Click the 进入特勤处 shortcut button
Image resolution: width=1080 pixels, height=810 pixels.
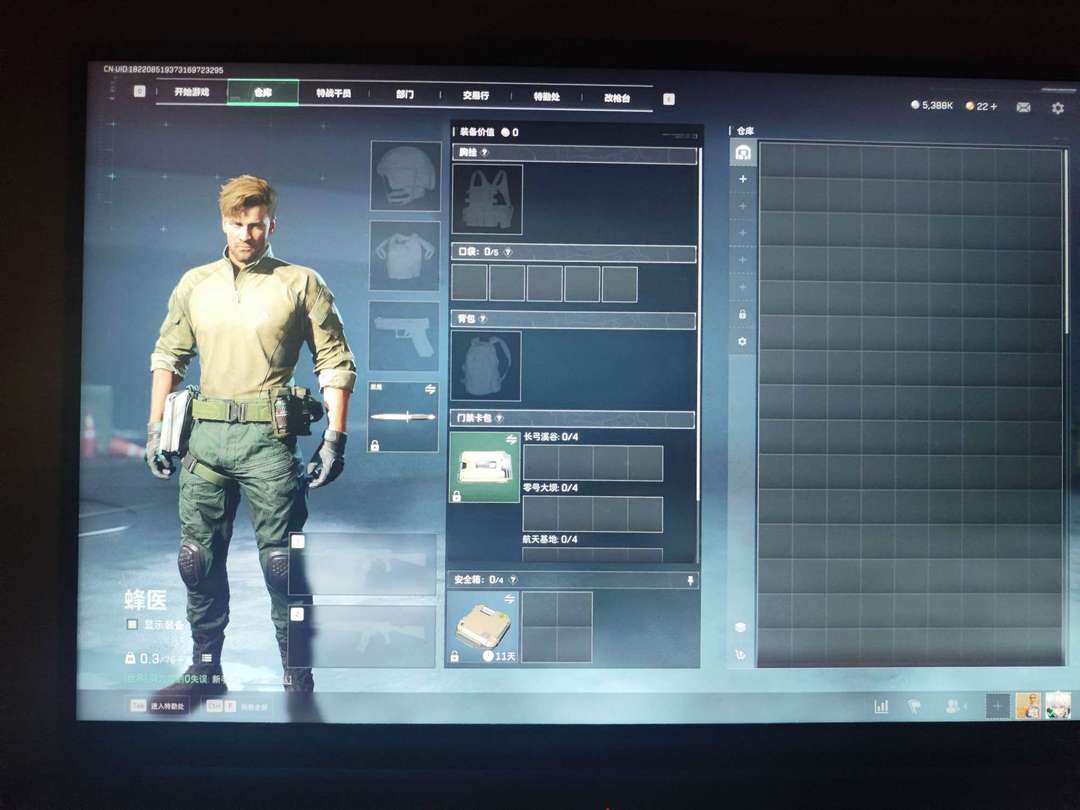click(159, 706)
